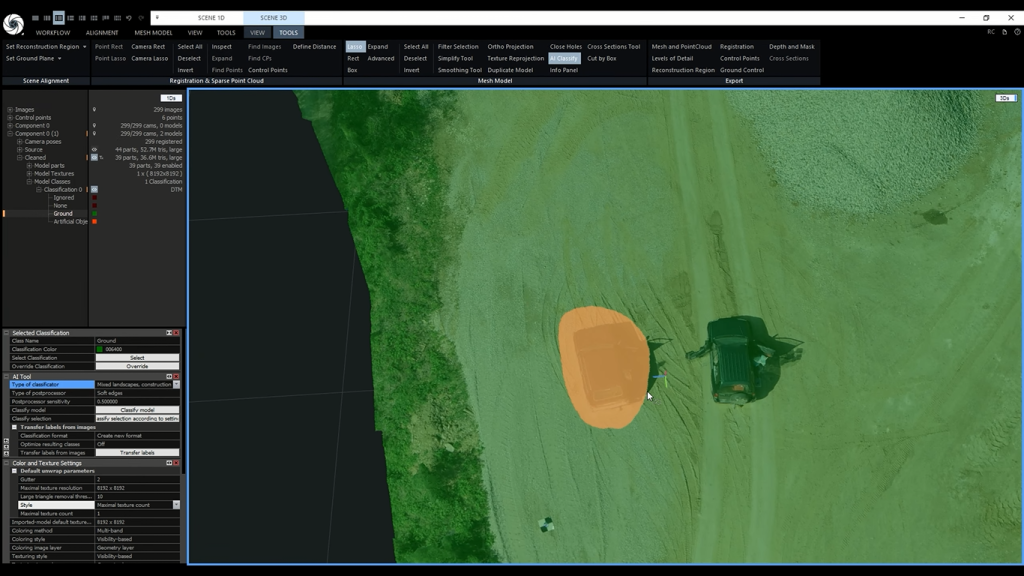Toggle the Source model eye icon
Viewport: 1024px width, 576px height.
click(x=94, y=149)
